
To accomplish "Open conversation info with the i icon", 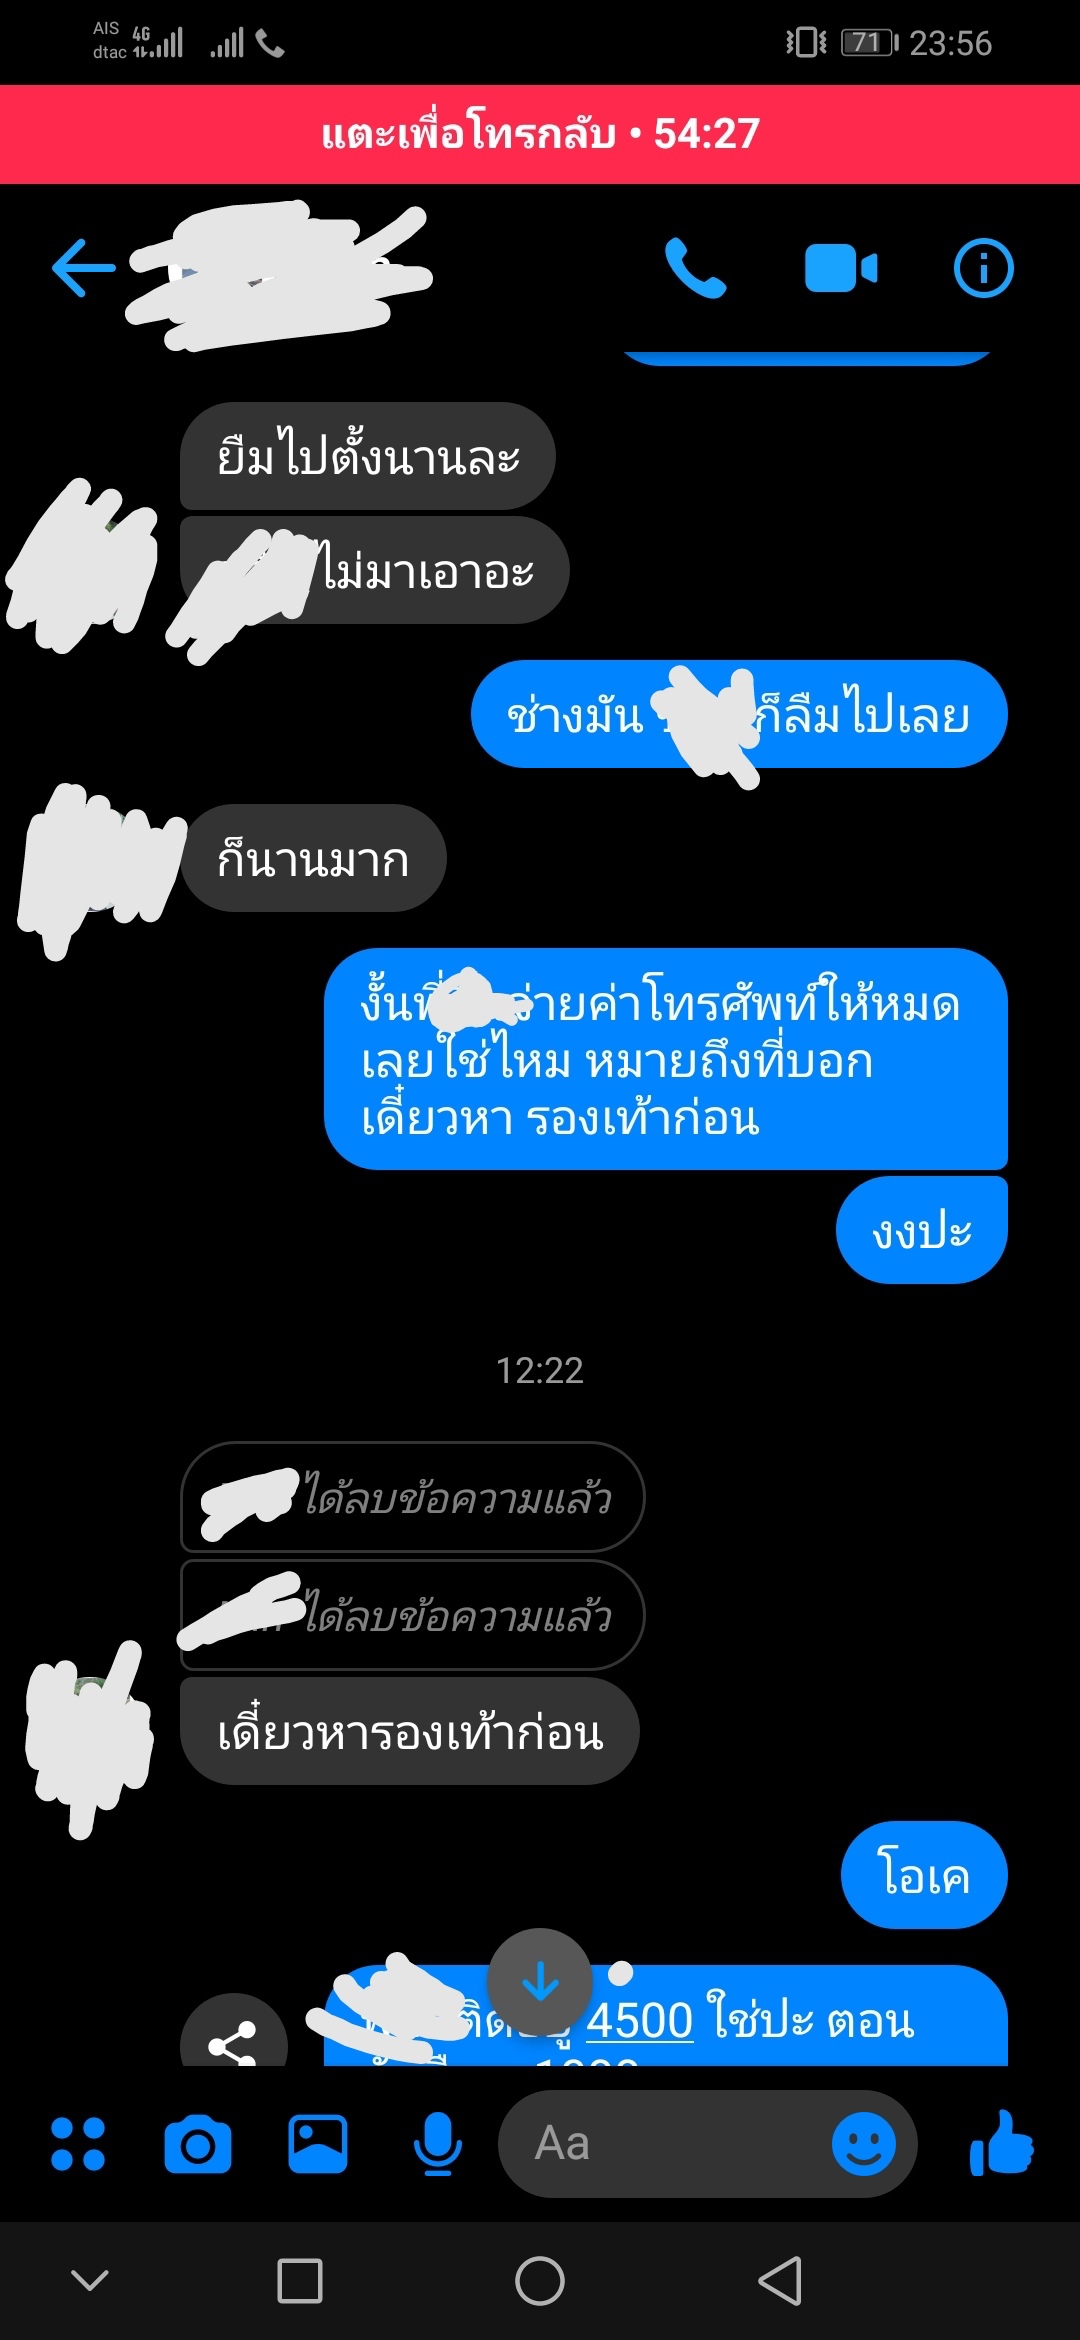I will pyautogui.click(x=984, y=268).
